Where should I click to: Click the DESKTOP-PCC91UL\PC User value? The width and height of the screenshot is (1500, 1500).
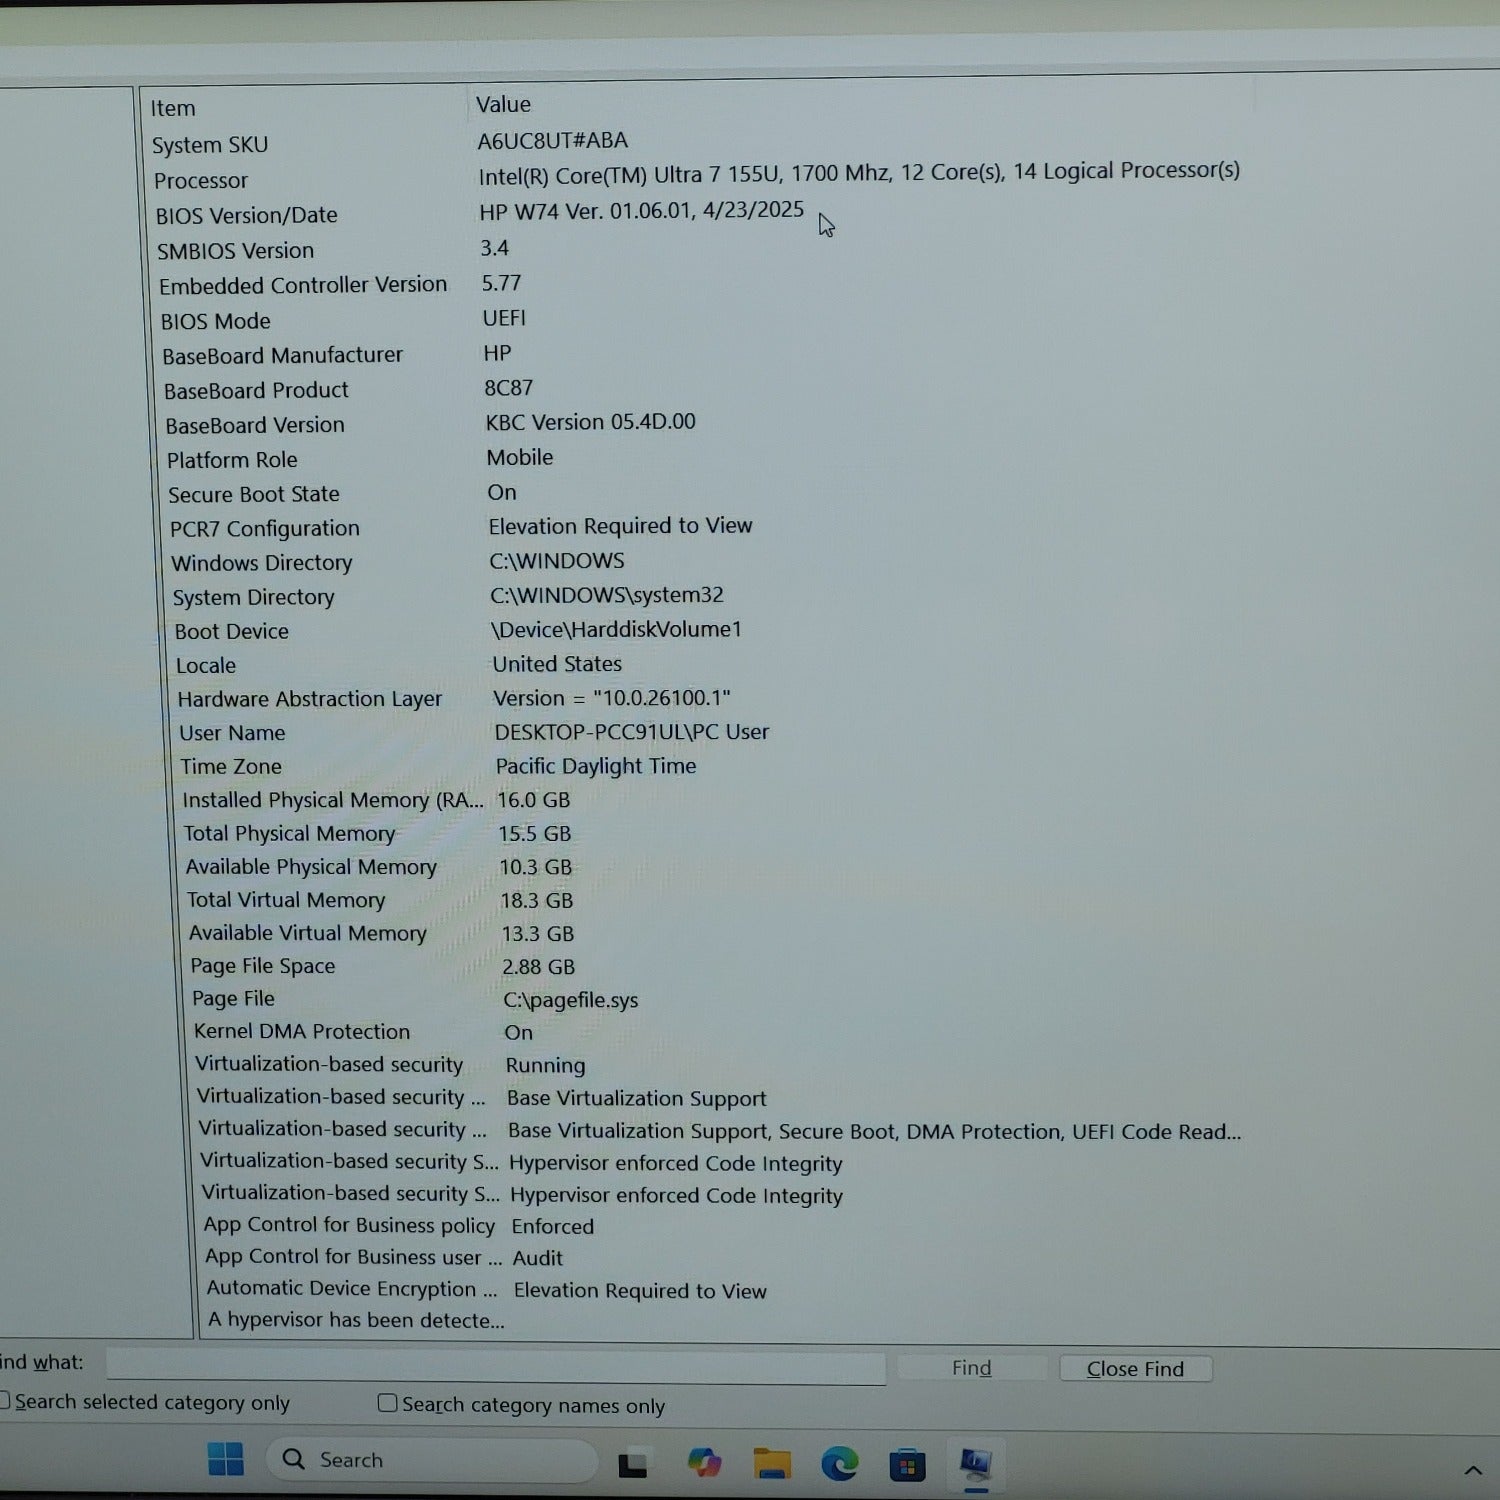[x=632, y=732]
